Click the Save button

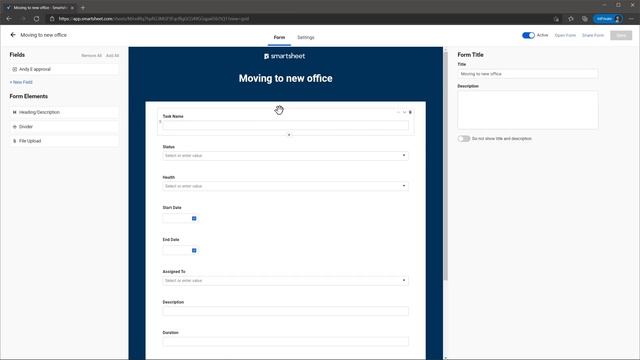tap(621, 36)
